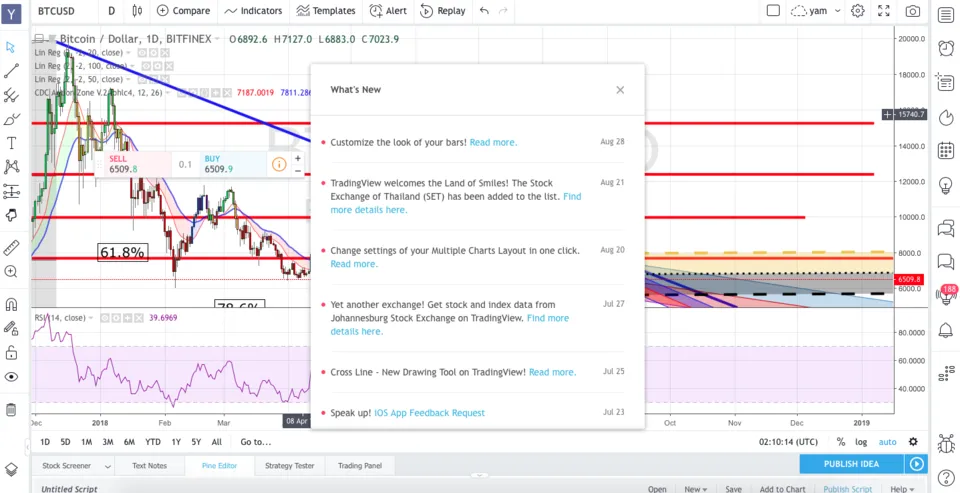
Task: Open the Stock Screener tab
Action: (x=67, y=465)
